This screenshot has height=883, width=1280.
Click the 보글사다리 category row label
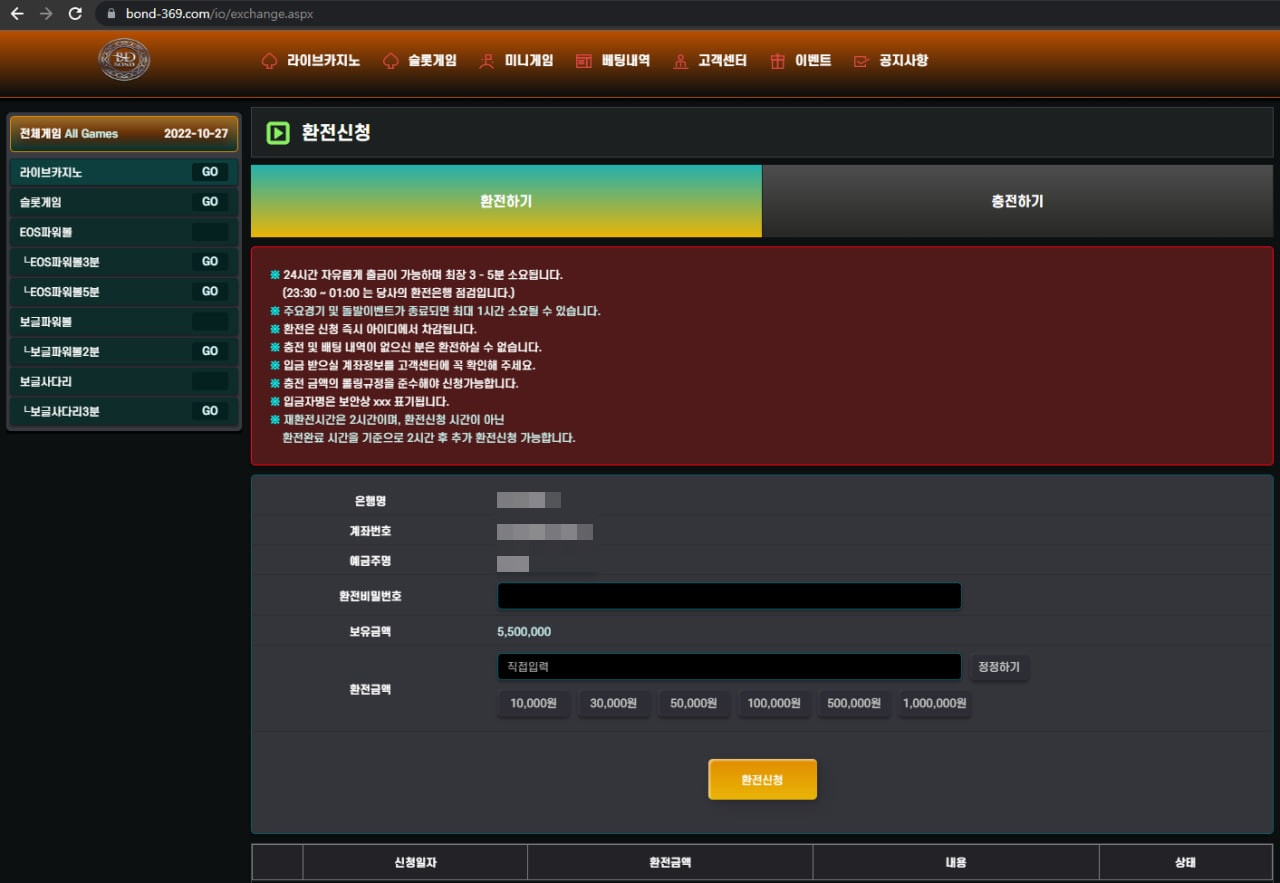click(46, 382)
